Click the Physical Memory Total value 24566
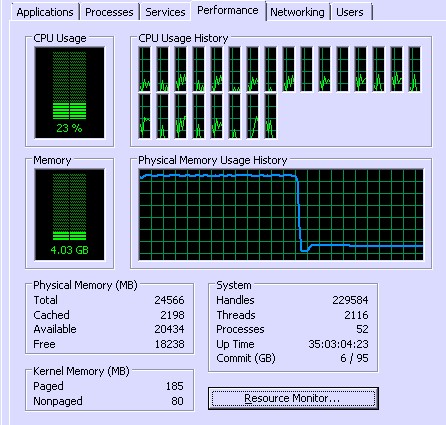 (169, 300)
